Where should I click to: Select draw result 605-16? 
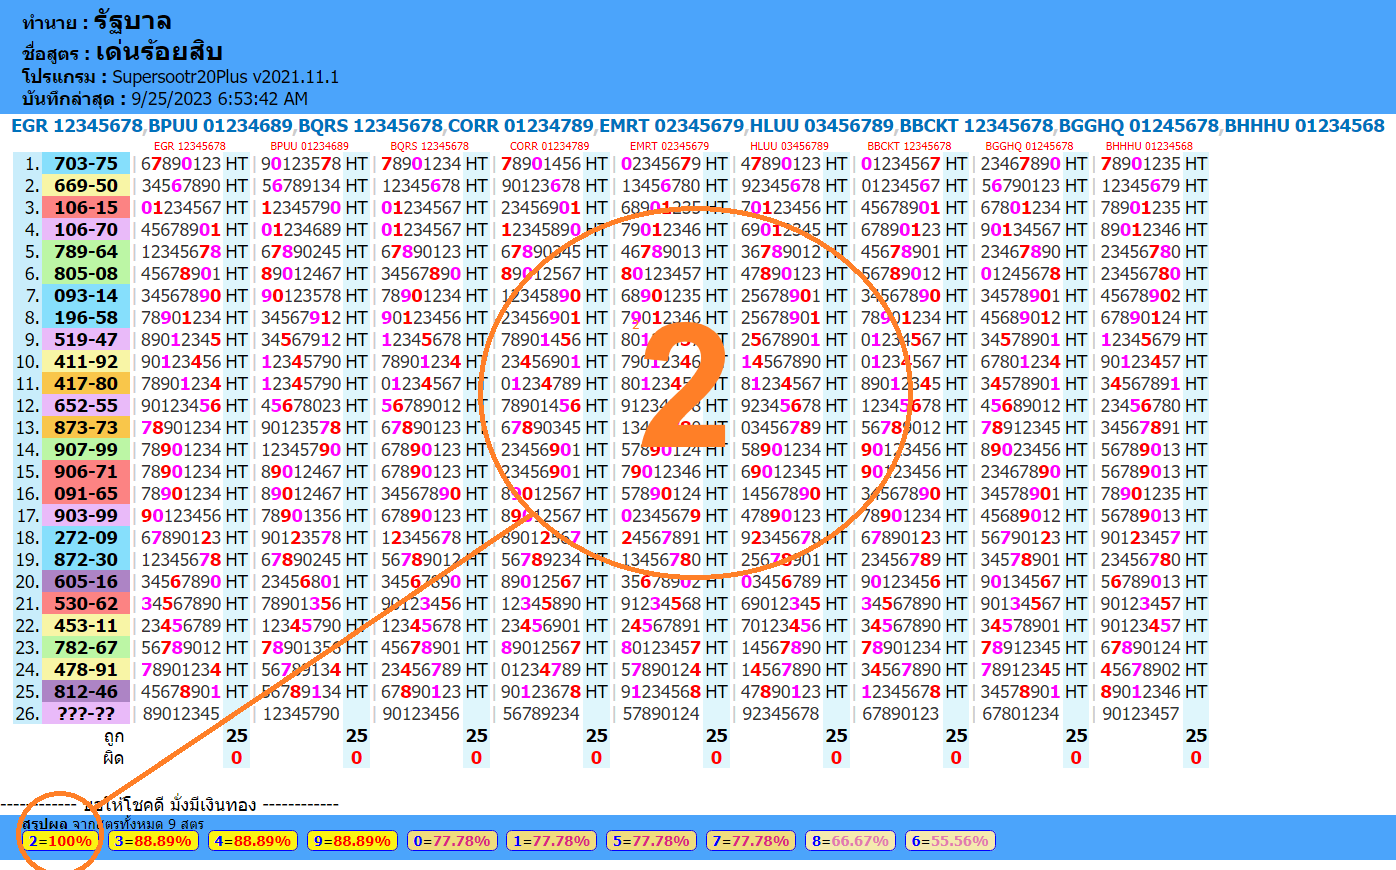click(x=86, y=582)
